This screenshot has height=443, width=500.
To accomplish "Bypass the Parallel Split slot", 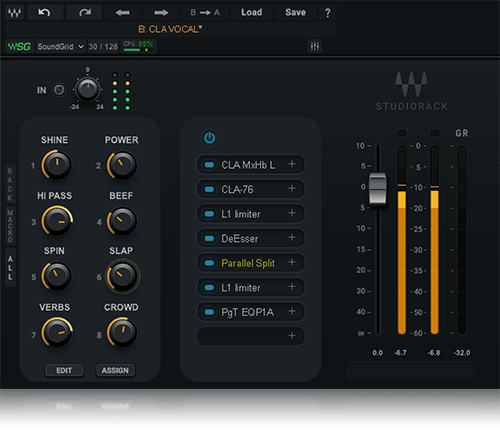I will [209, 263].
